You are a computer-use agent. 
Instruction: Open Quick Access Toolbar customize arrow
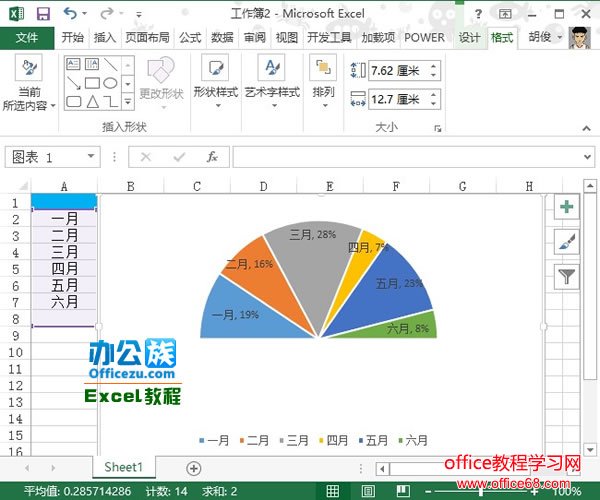139,15
